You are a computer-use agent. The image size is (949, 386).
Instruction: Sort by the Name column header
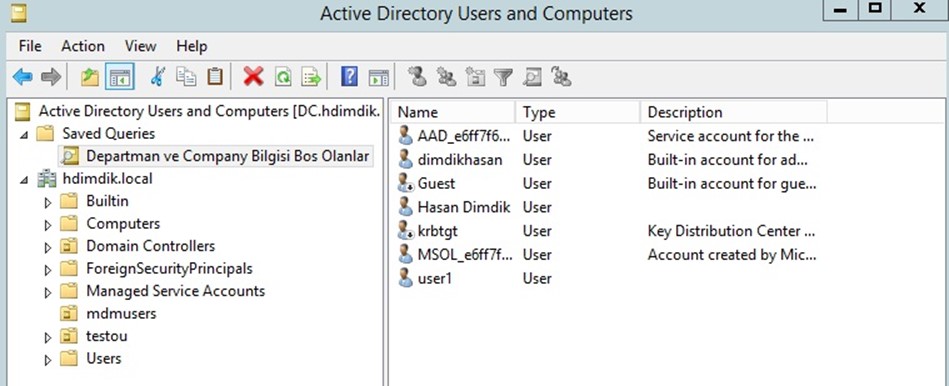click(x=454, y=113)
